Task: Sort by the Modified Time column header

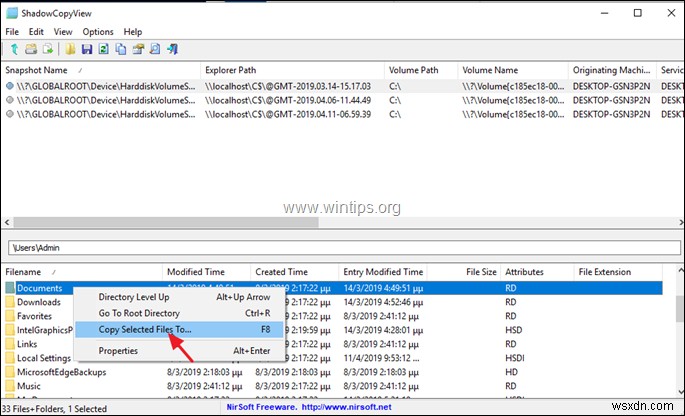Action: pos(207,272)
